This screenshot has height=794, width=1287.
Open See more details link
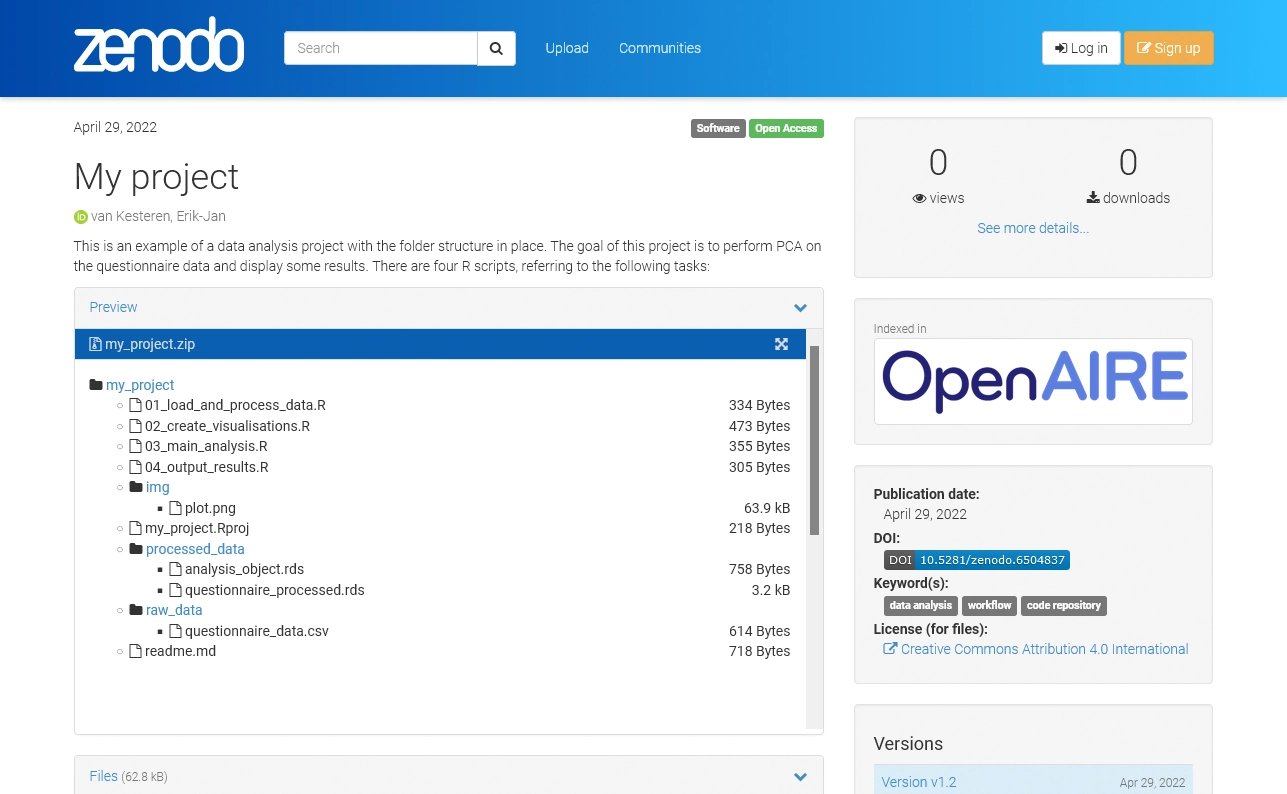pos(1033,228)
